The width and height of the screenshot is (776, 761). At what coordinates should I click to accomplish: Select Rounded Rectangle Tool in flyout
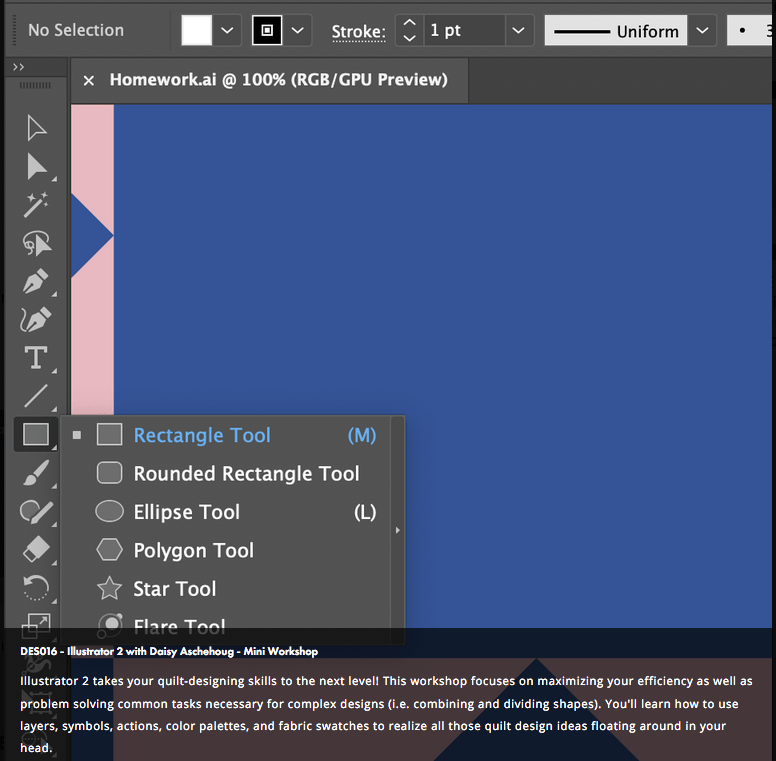point(246,474)
